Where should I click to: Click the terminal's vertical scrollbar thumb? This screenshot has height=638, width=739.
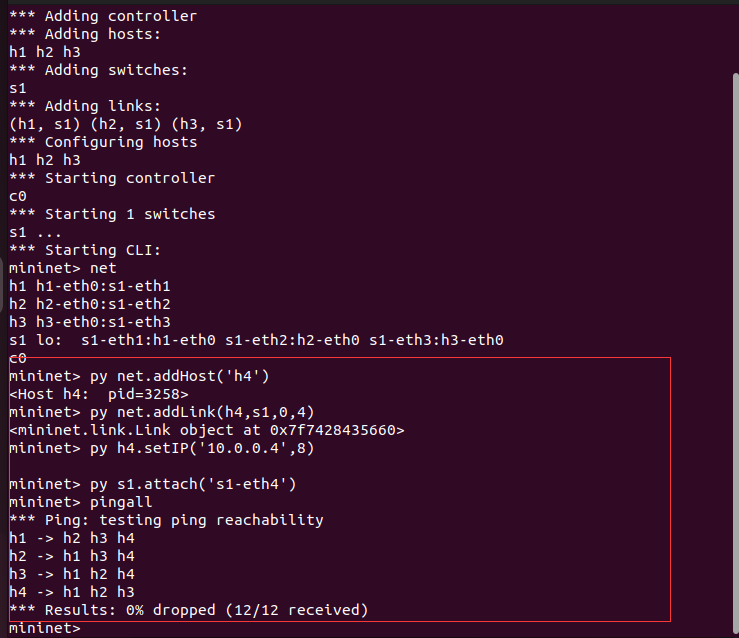click(x=733, y=340)
